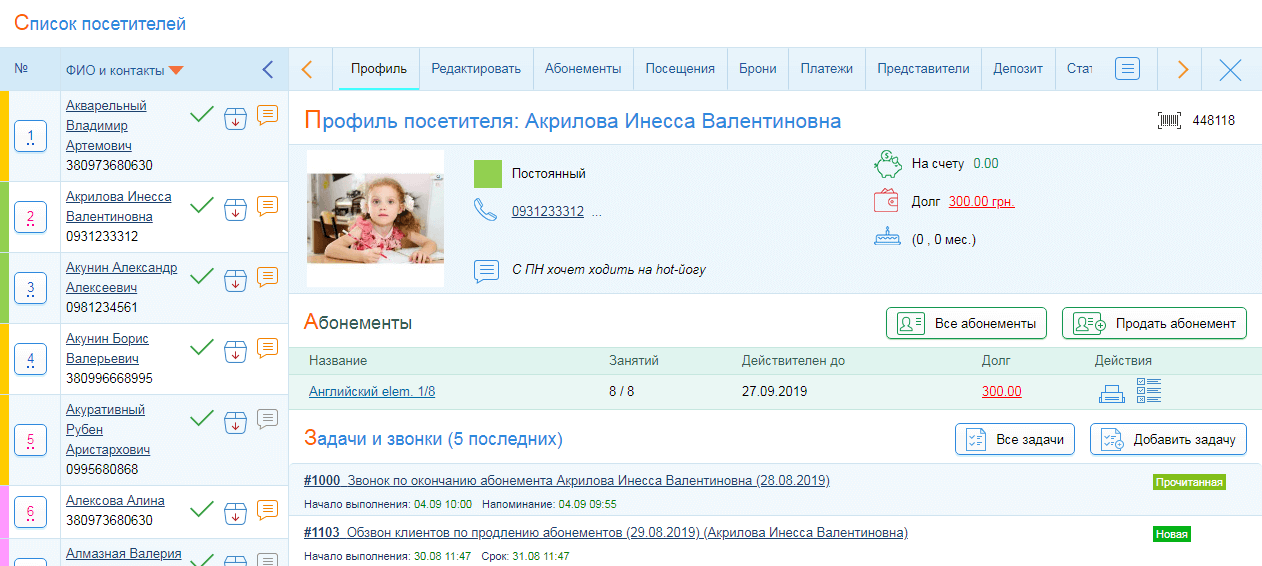The height and width of the screenshot is (566, 1262).
Task: Toggle the green checkmark for Акрилова Инесса
Action: tap(202, 206)
